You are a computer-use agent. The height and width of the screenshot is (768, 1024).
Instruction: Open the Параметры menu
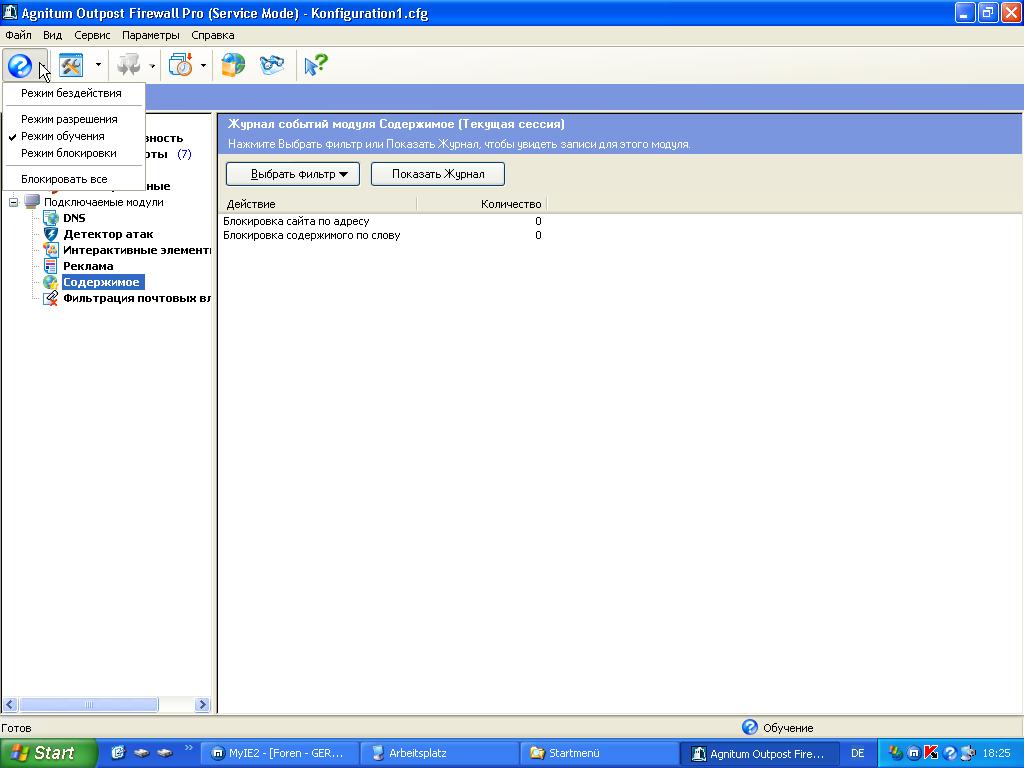(150, 35)
